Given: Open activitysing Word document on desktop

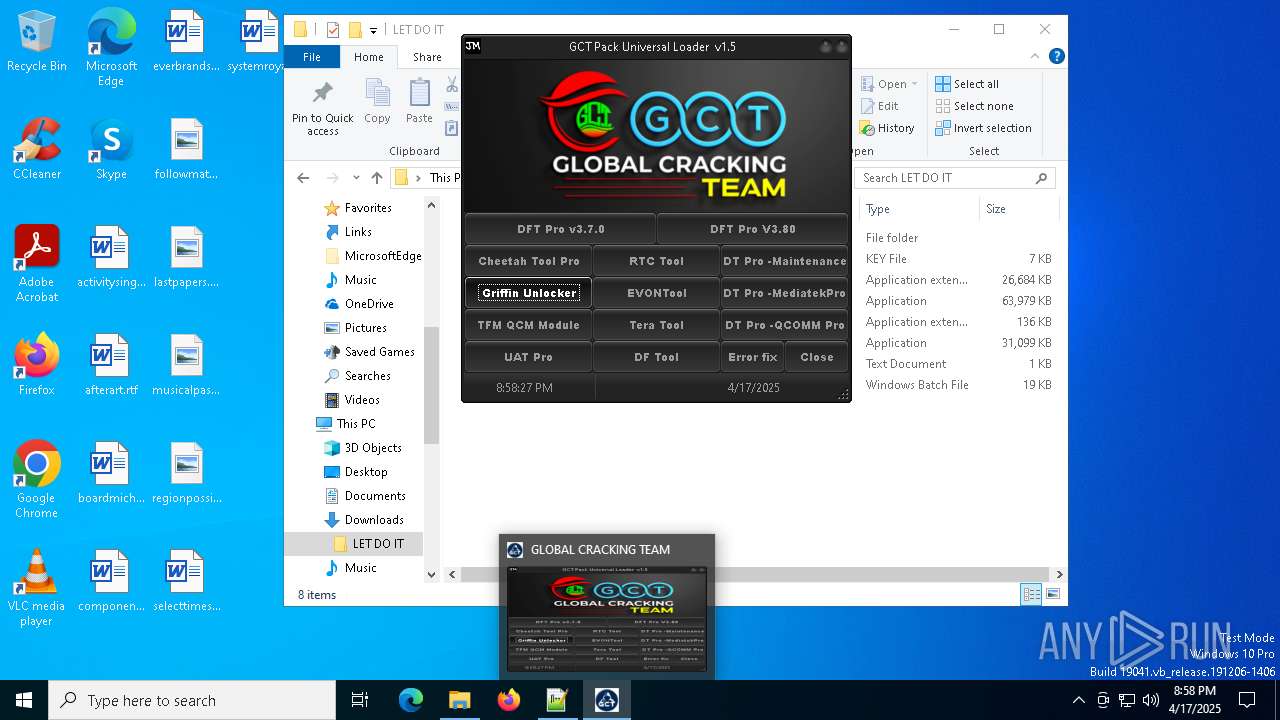Looking at the screenshot, I should click(111, 257).
